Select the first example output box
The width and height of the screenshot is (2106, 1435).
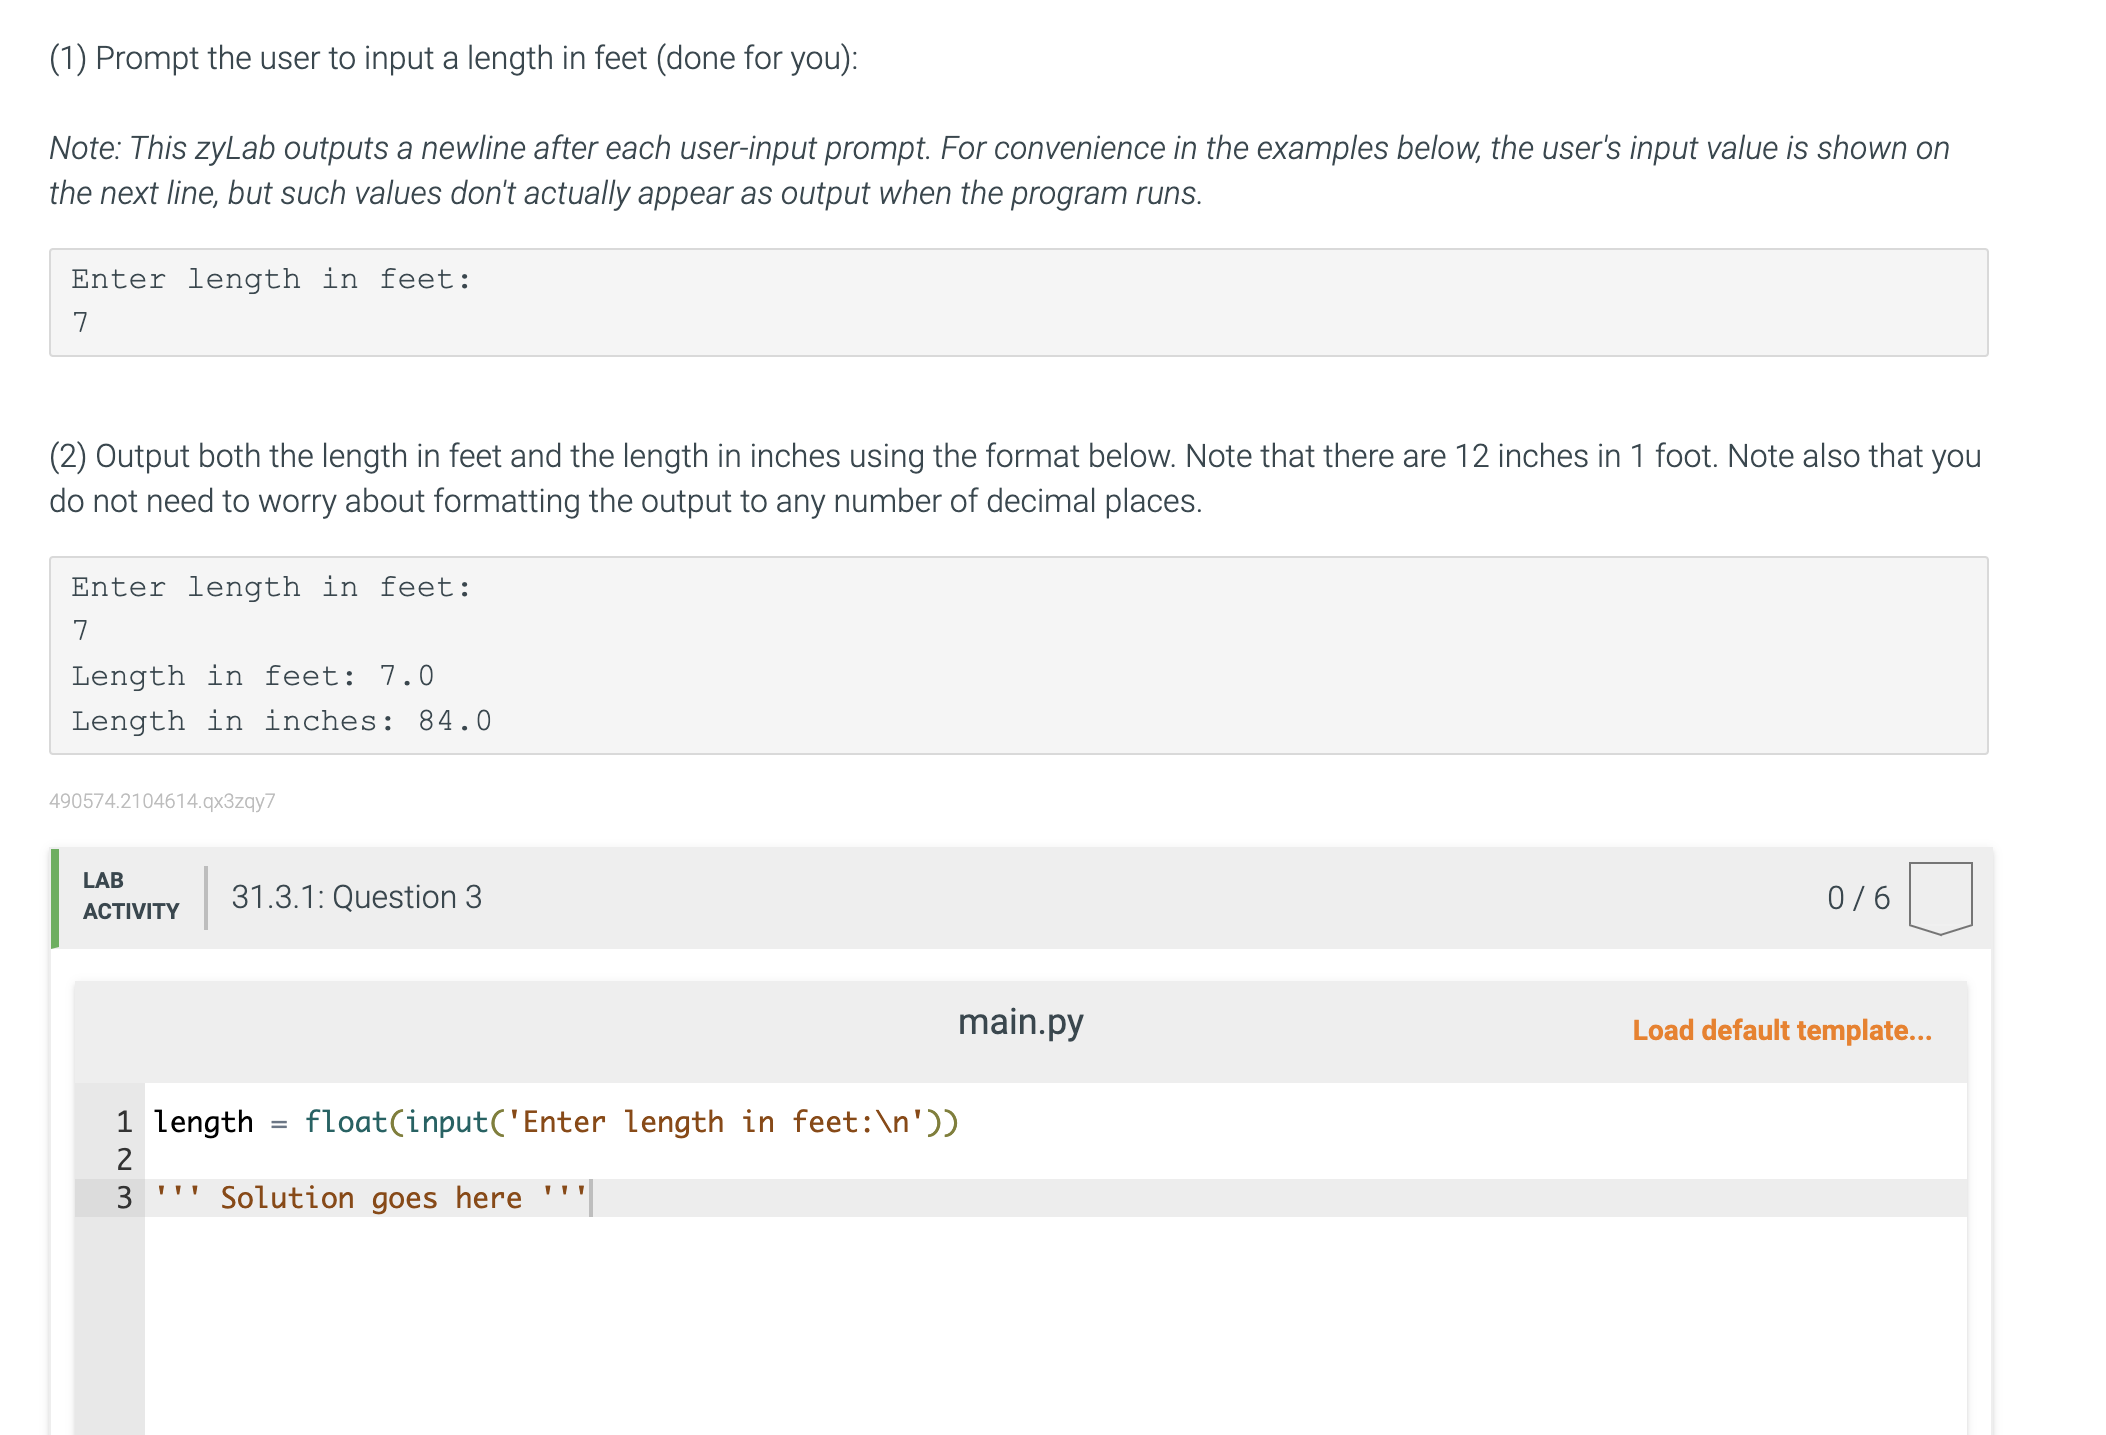(x=1018, y=302)
